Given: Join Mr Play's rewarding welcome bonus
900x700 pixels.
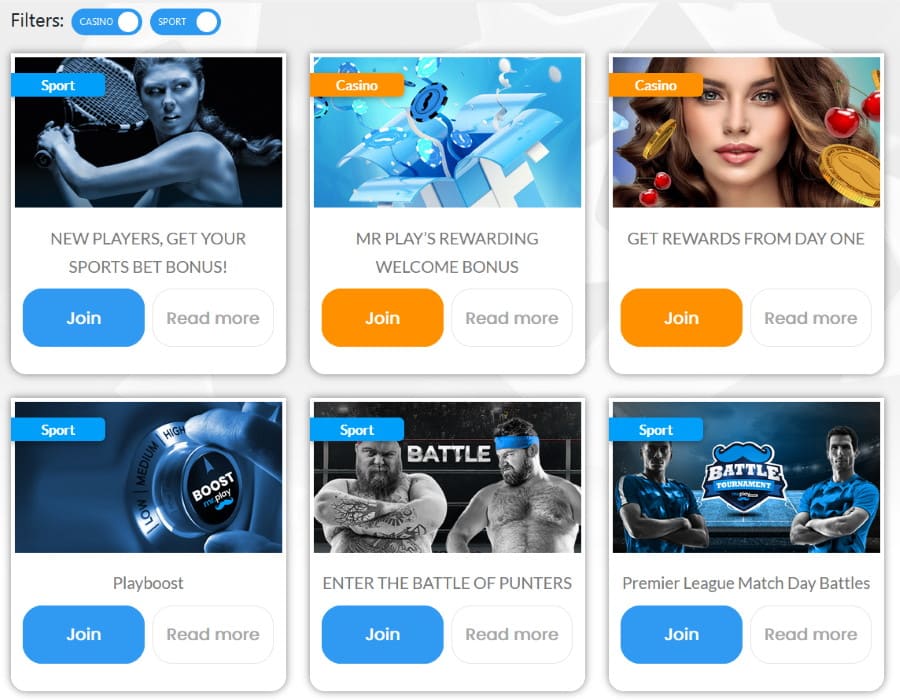Looking at the screenshot, I should [x=382, y=318].
